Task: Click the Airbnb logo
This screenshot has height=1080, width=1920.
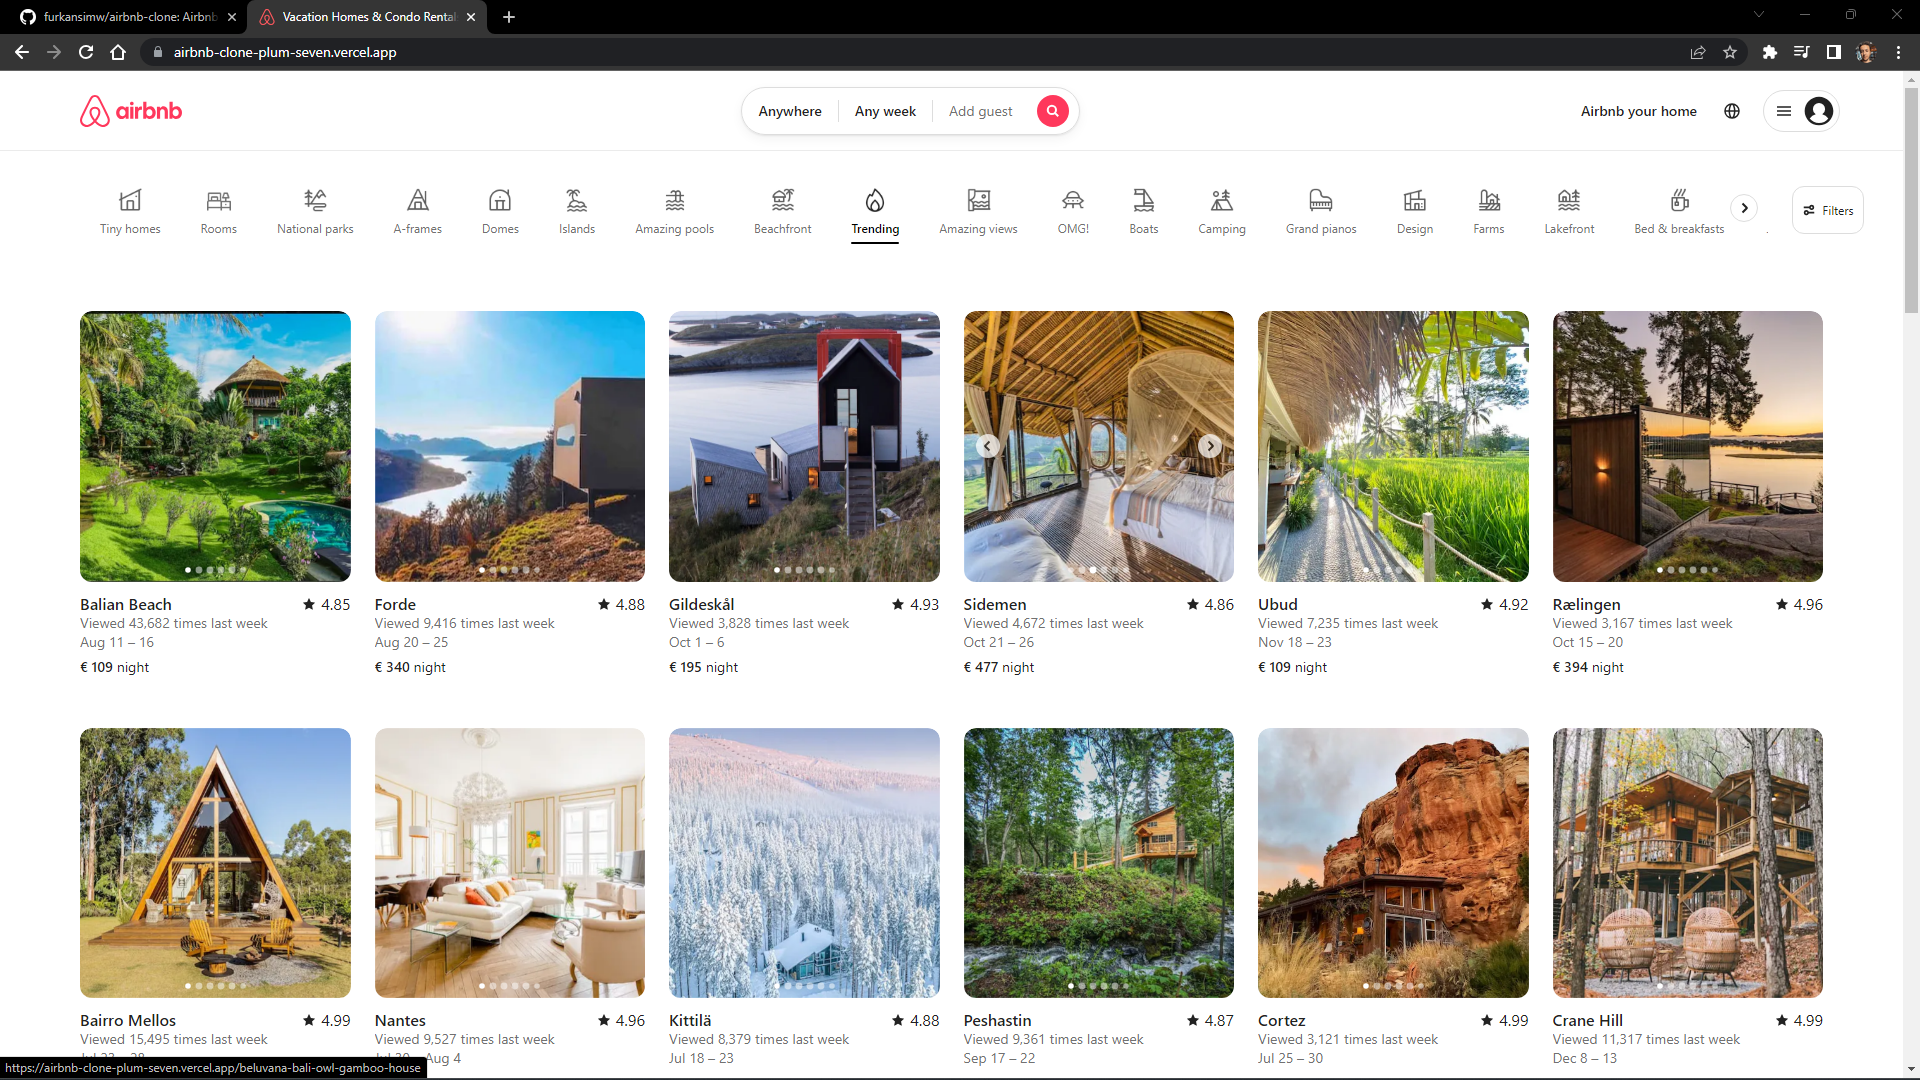Action: [x=131, y=111]
